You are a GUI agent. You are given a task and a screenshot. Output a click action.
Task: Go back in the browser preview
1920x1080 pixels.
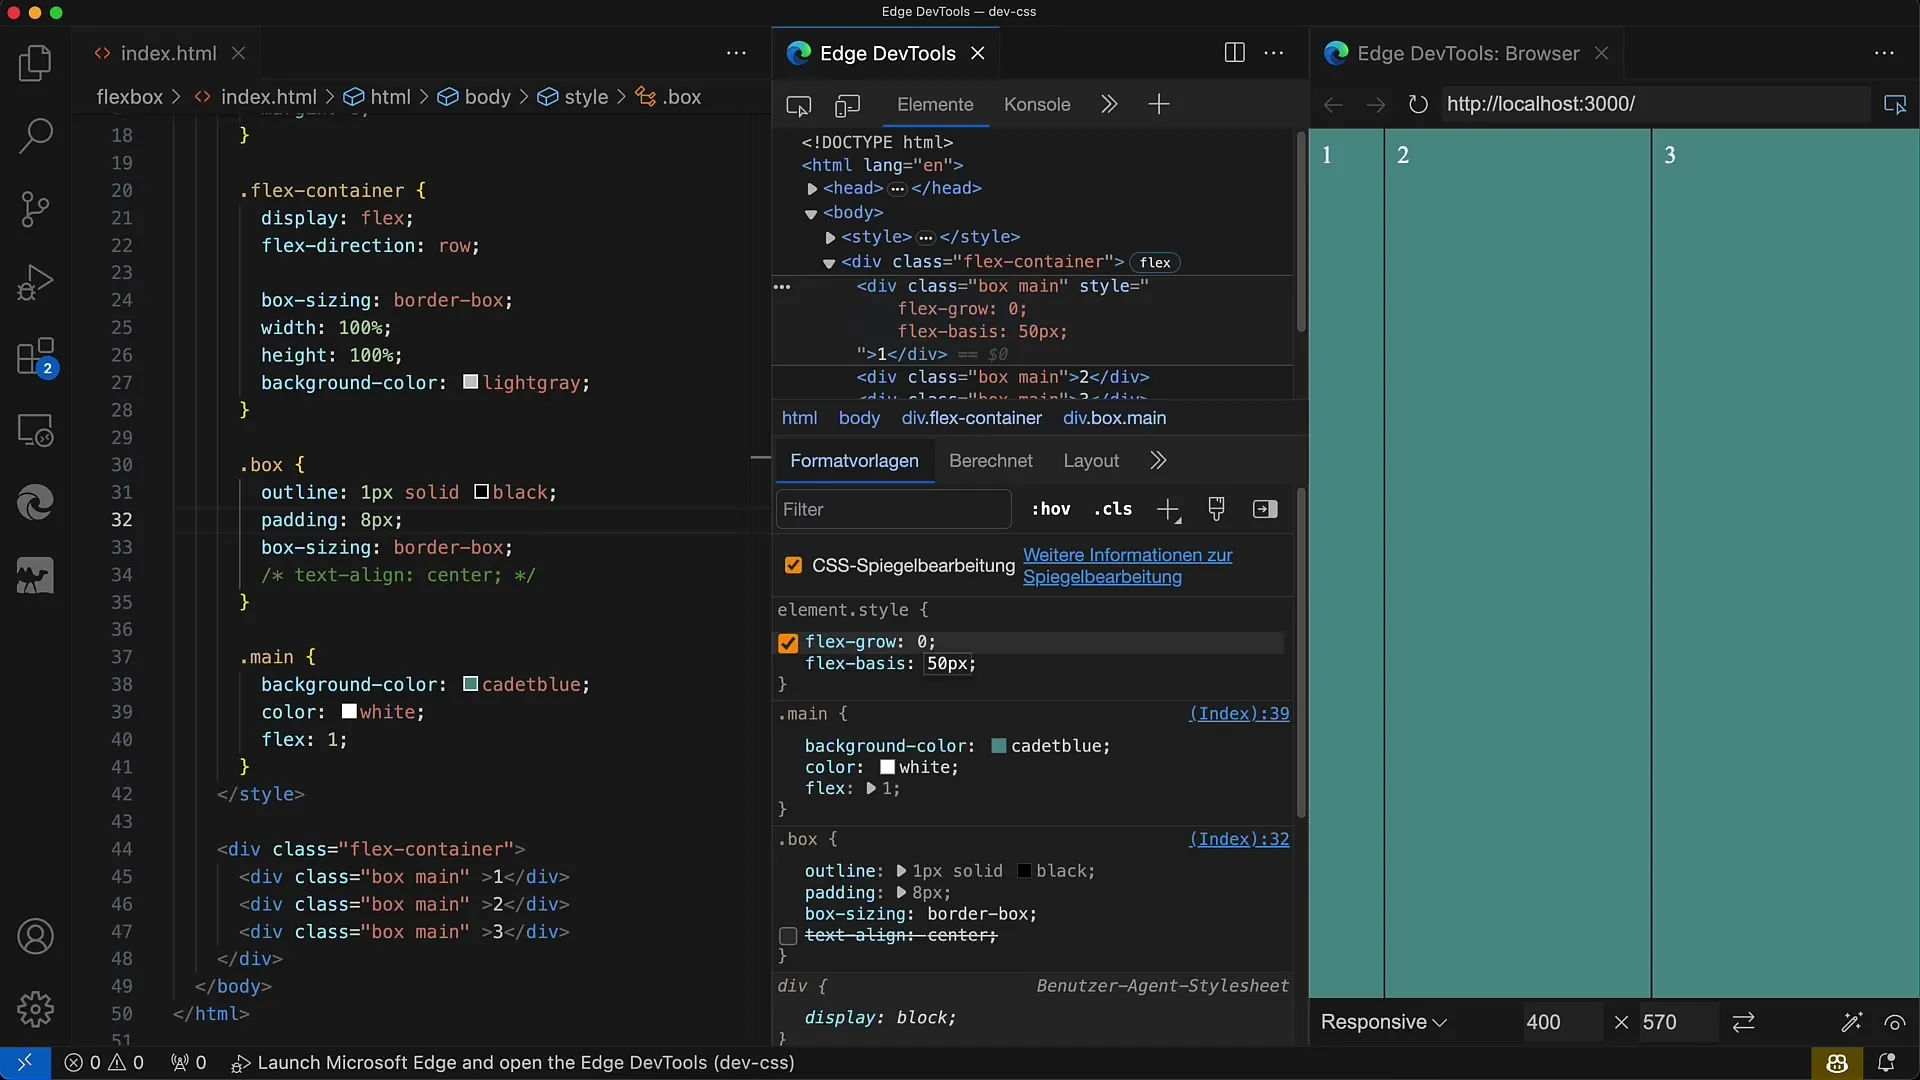pos(1333,104)
